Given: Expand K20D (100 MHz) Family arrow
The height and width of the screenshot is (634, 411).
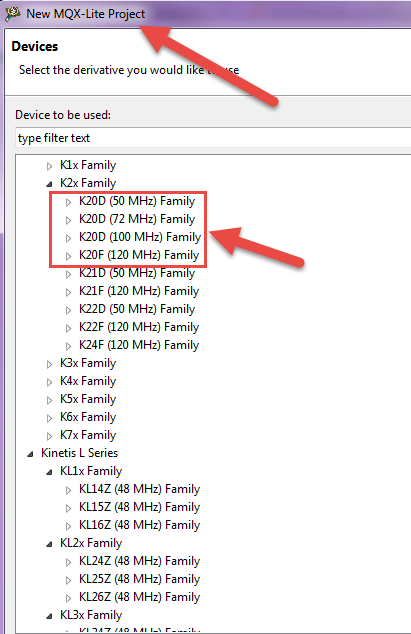Looking at the screenshot, I should [68, 238].
